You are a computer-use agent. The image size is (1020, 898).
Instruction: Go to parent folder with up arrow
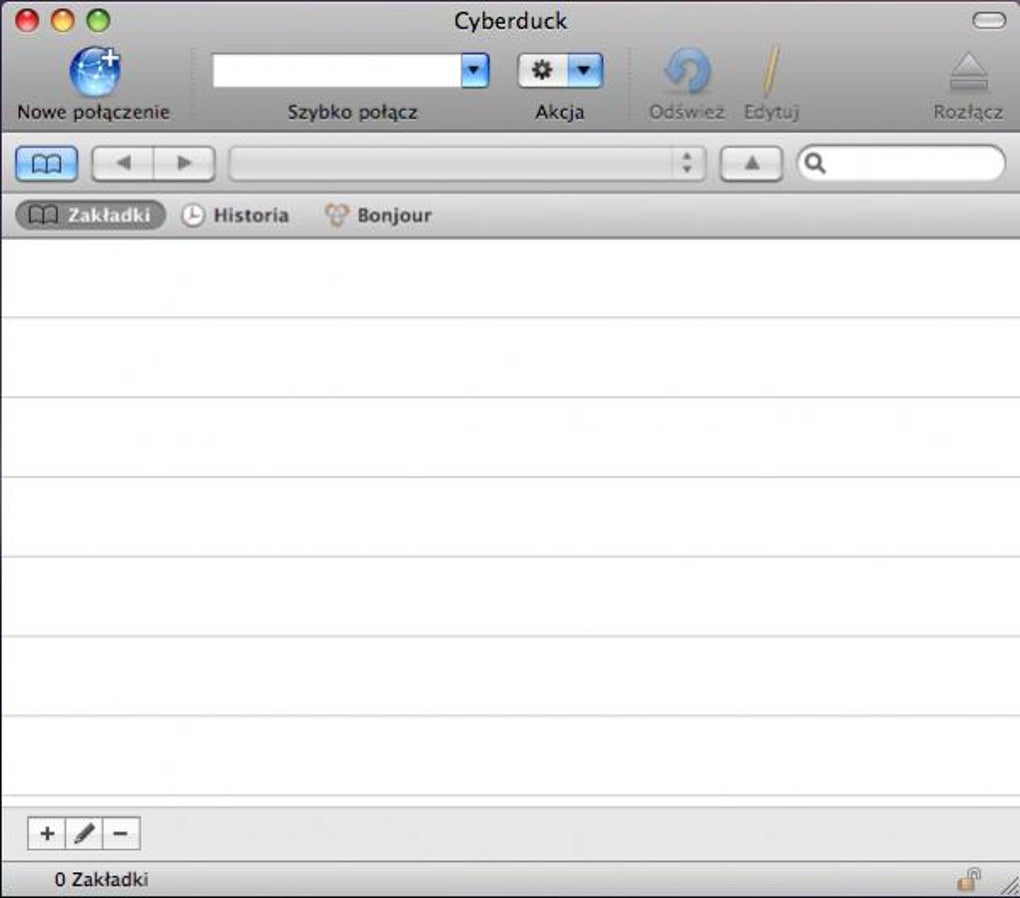click(x=751, y=163)
